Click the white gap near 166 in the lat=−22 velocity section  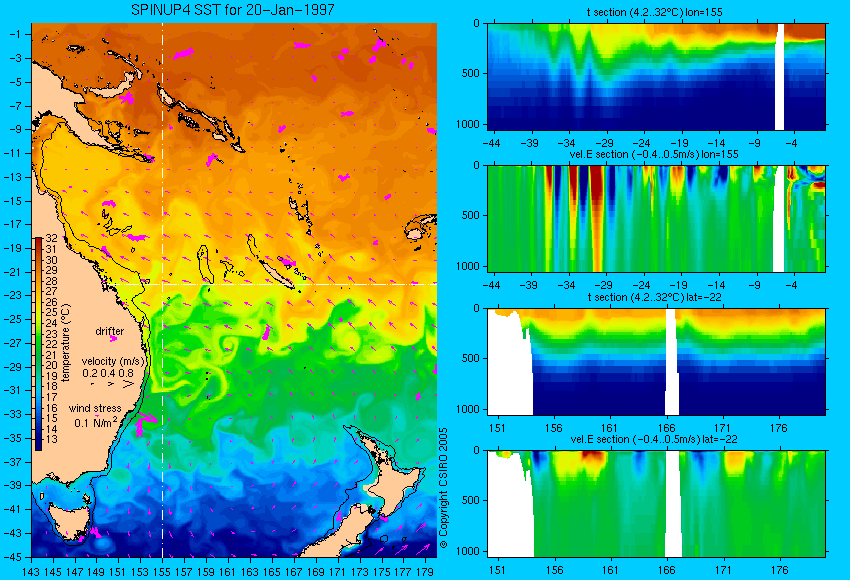tap(673, 504)
